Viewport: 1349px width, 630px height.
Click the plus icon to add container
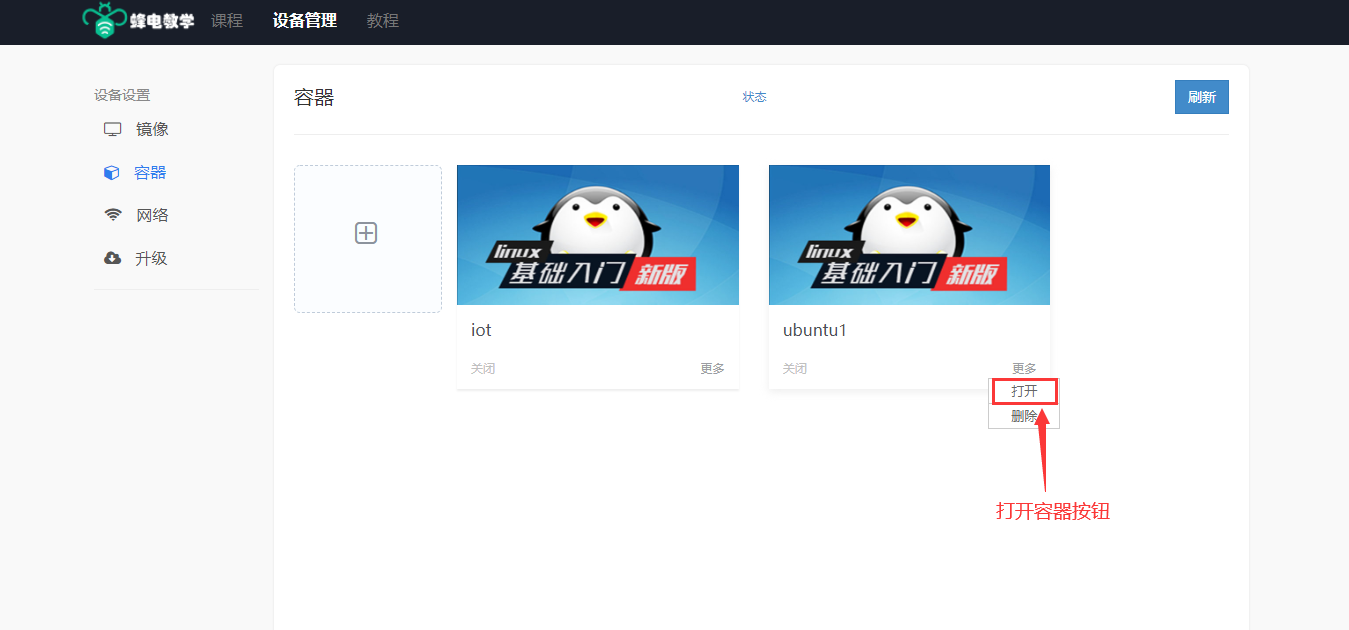click(366, 233)
